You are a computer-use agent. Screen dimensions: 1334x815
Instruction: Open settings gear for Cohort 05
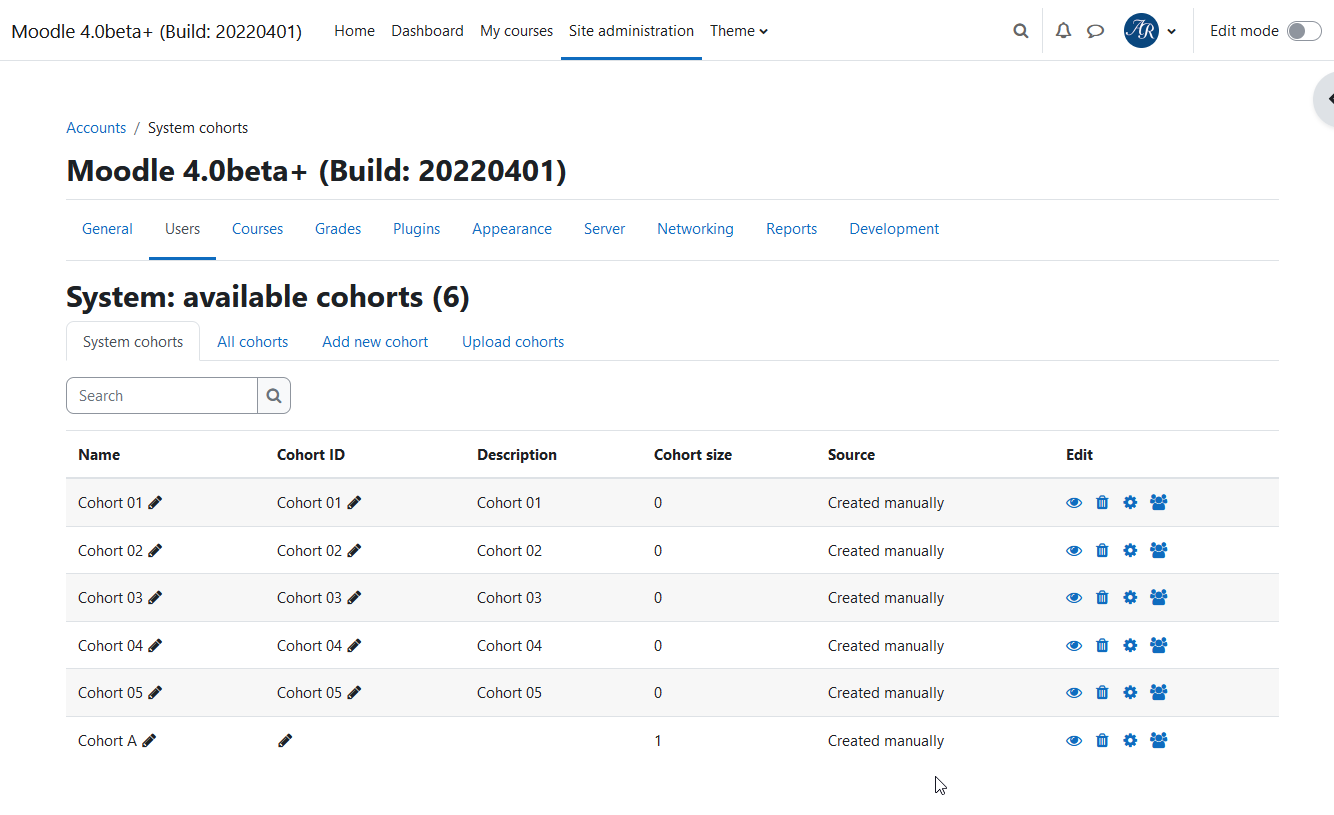coord(1130,693)
